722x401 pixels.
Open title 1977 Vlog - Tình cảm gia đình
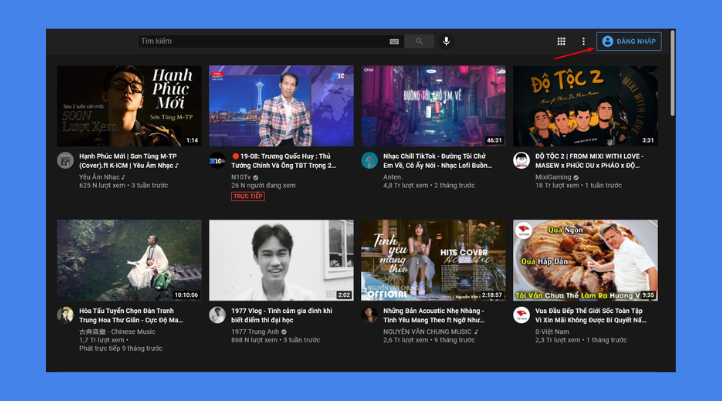pos(282,315)
